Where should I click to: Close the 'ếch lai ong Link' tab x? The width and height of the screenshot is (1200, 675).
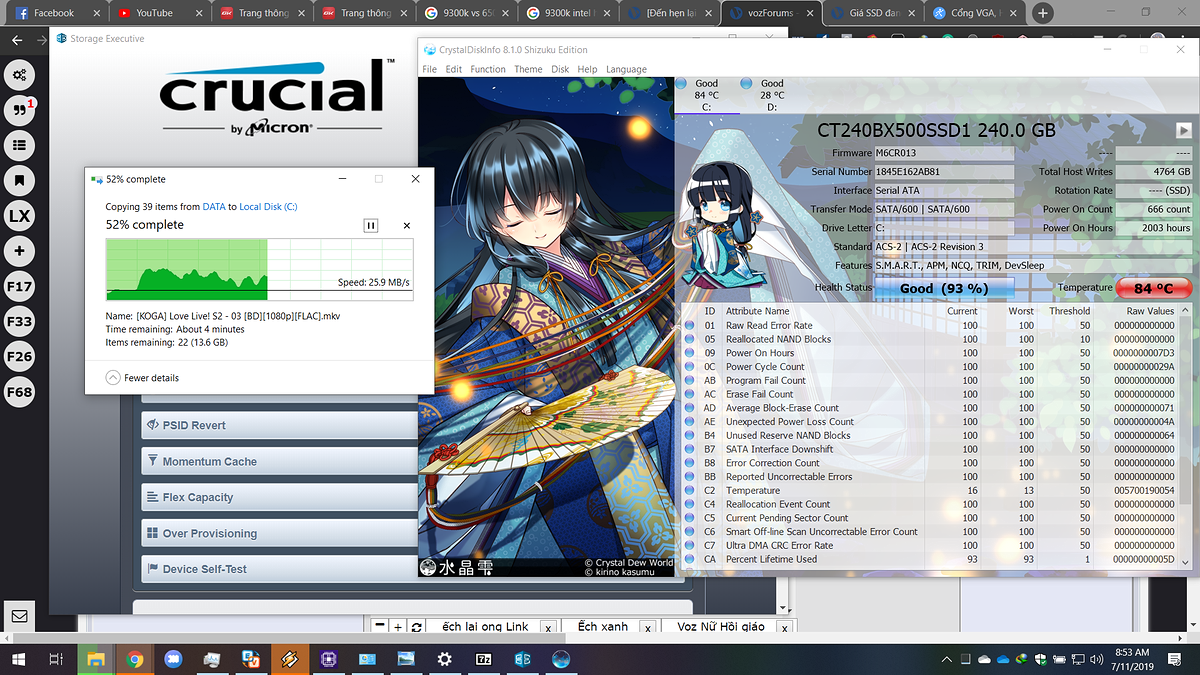point(547,628)
